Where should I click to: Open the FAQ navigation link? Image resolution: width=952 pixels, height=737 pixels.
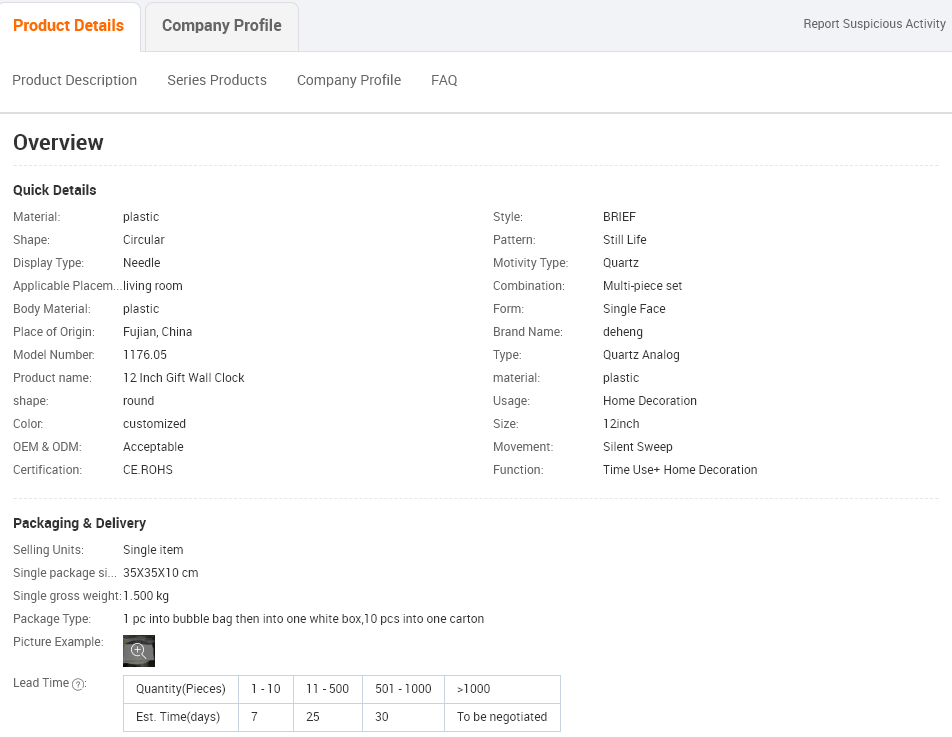tap(444, 80)
